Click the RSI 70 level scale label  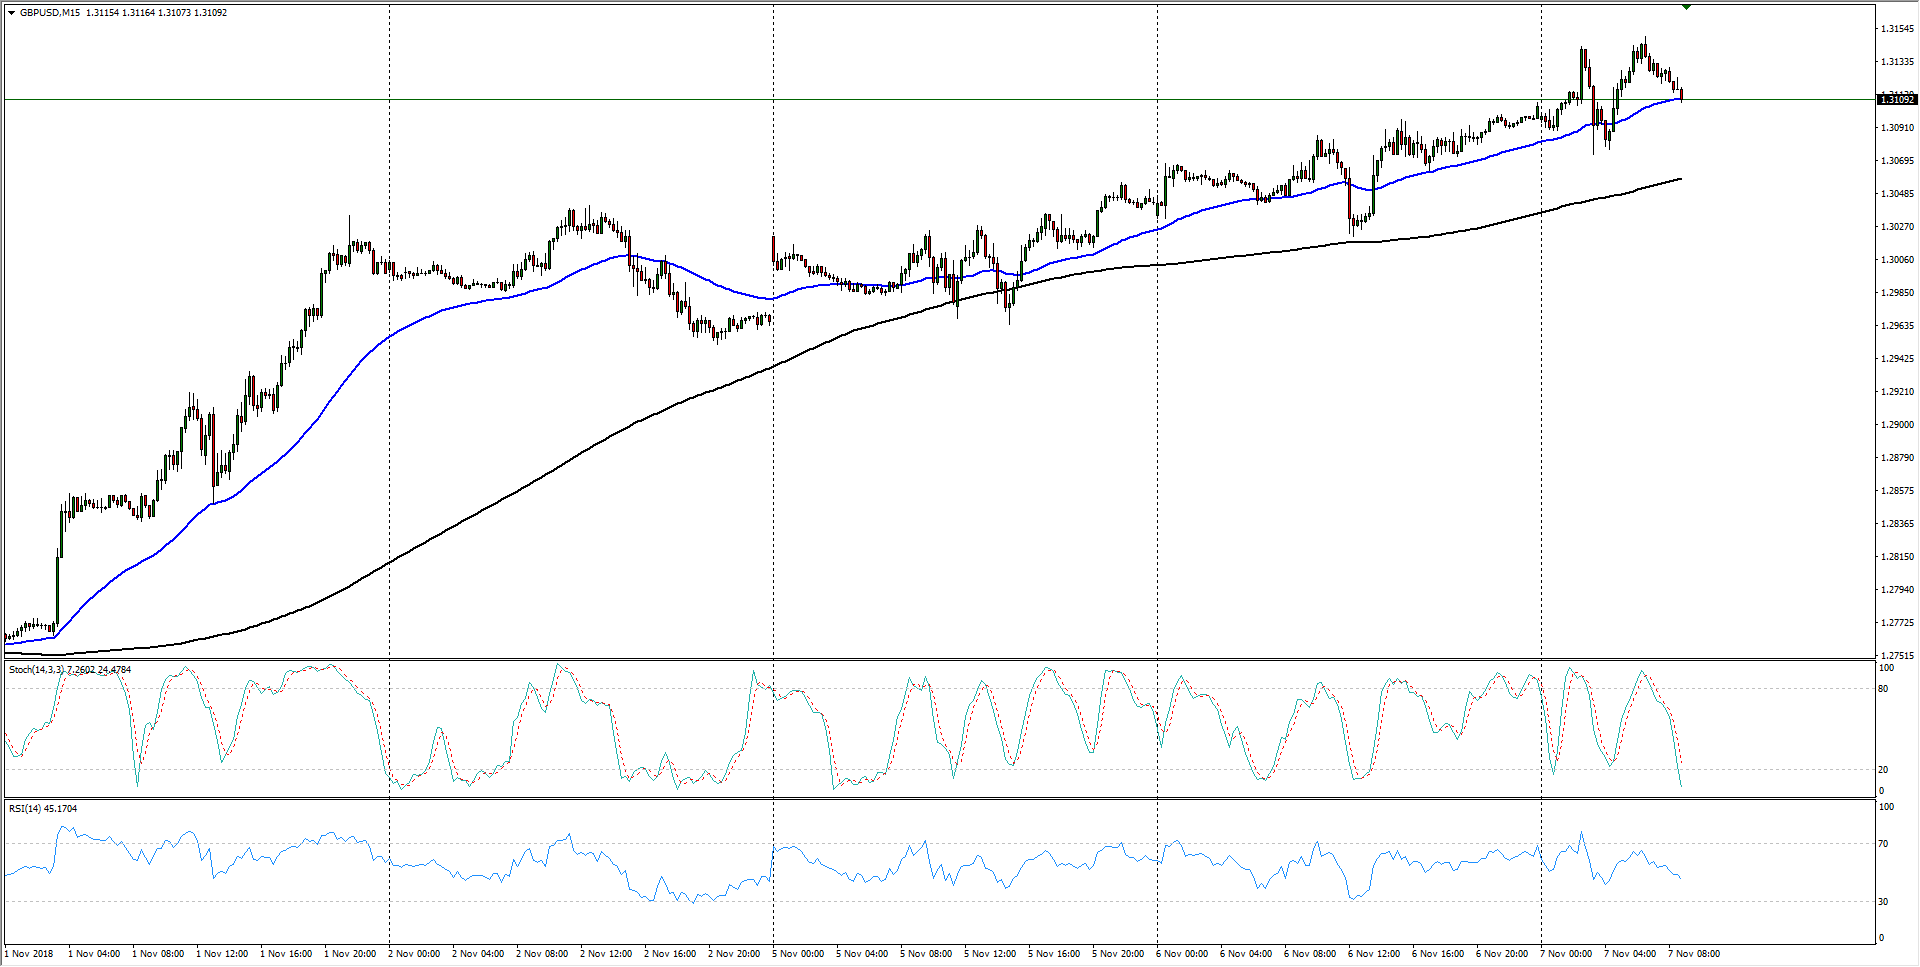click(x=1884, y=844)
